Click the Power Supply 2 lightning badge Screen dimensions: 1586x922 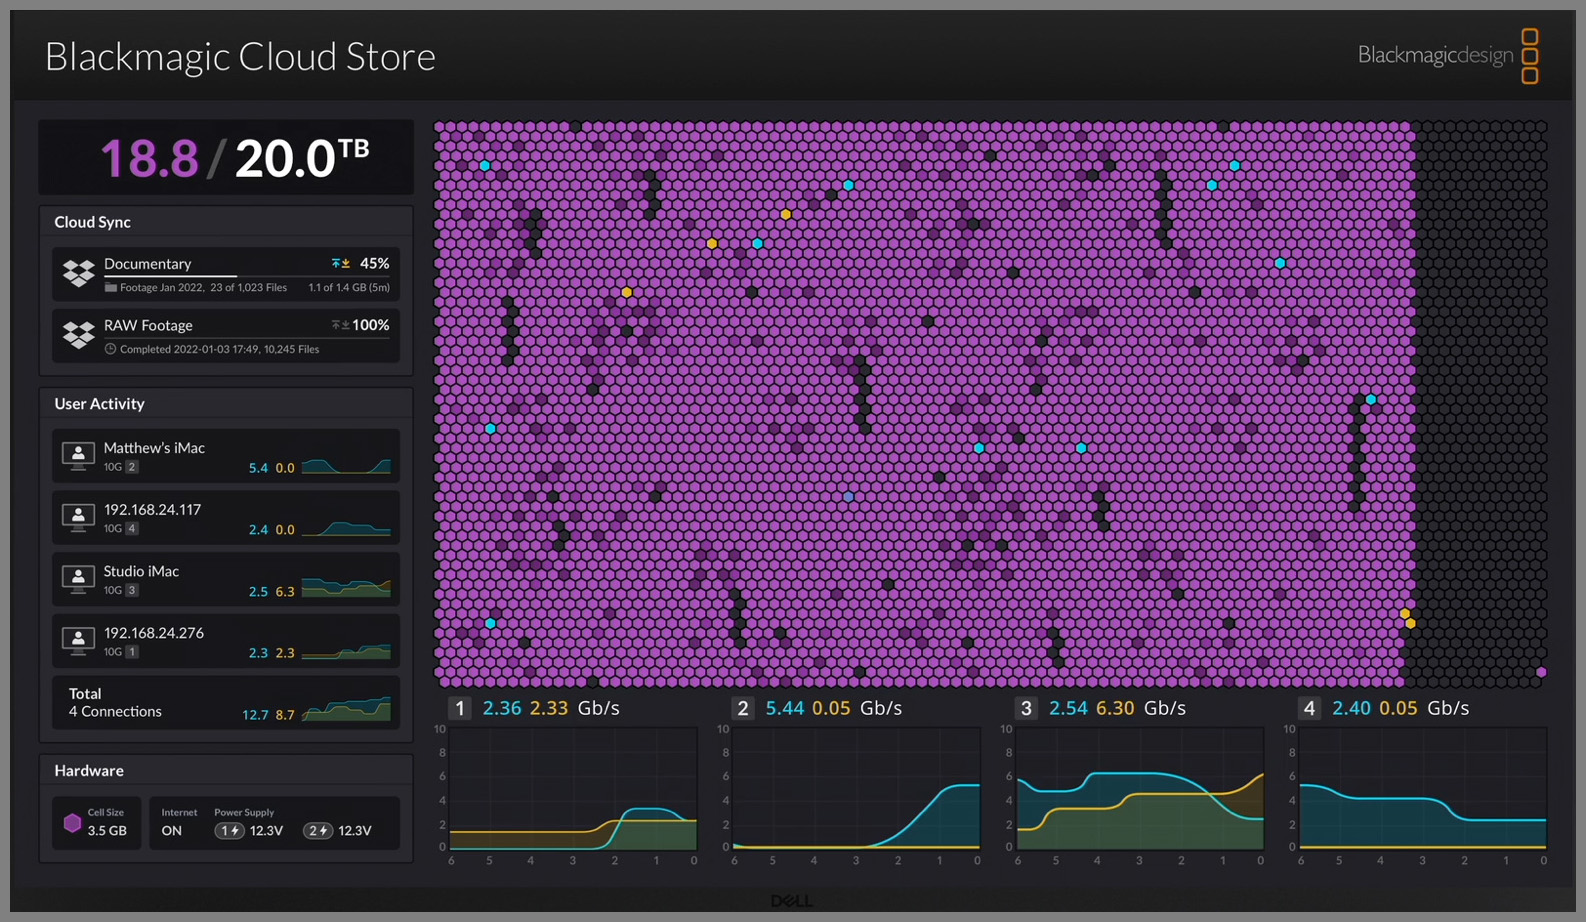tap(318, 831)
